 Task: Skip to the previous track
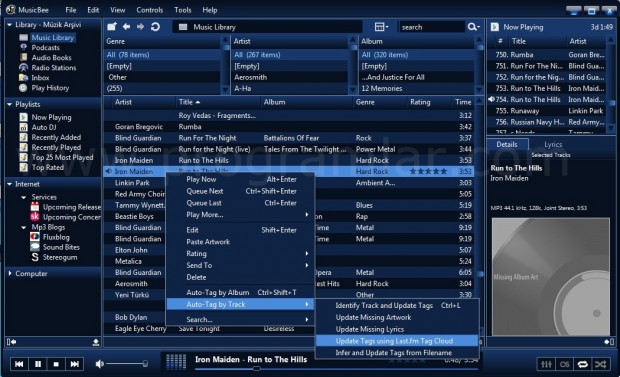pos(19,364)
